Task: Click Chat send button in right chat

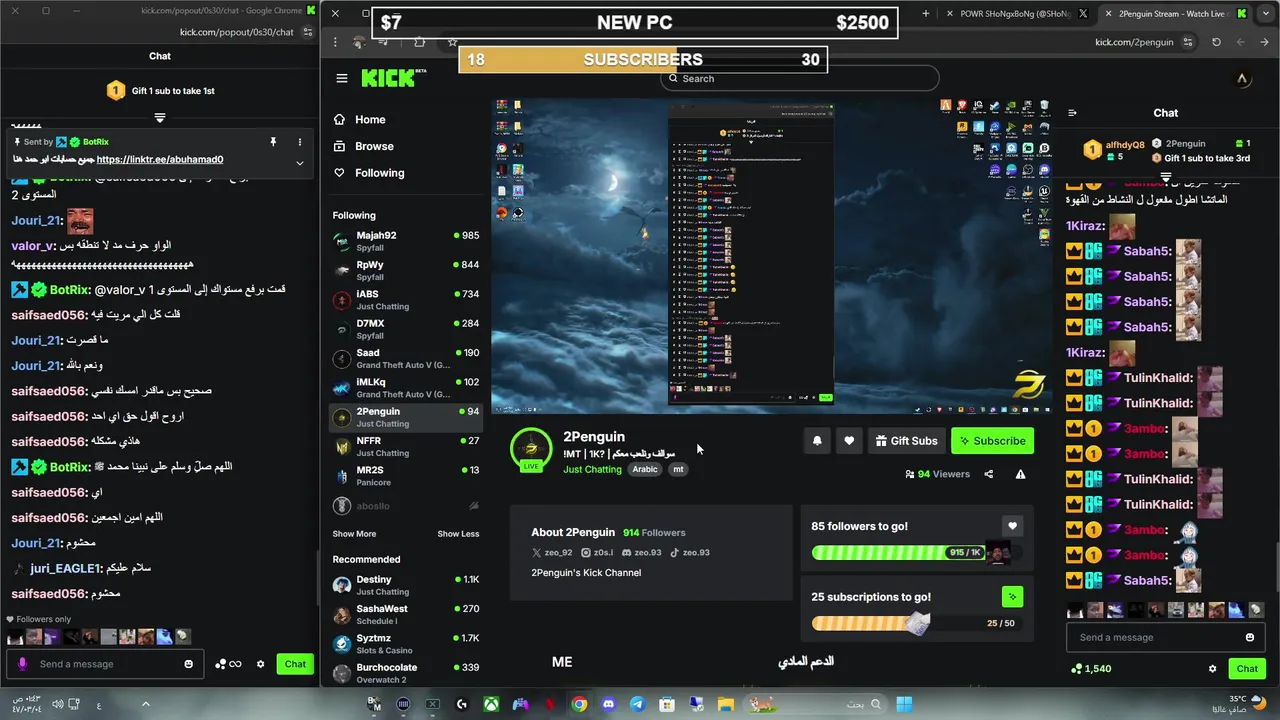Action: (x=1247, y=669)
